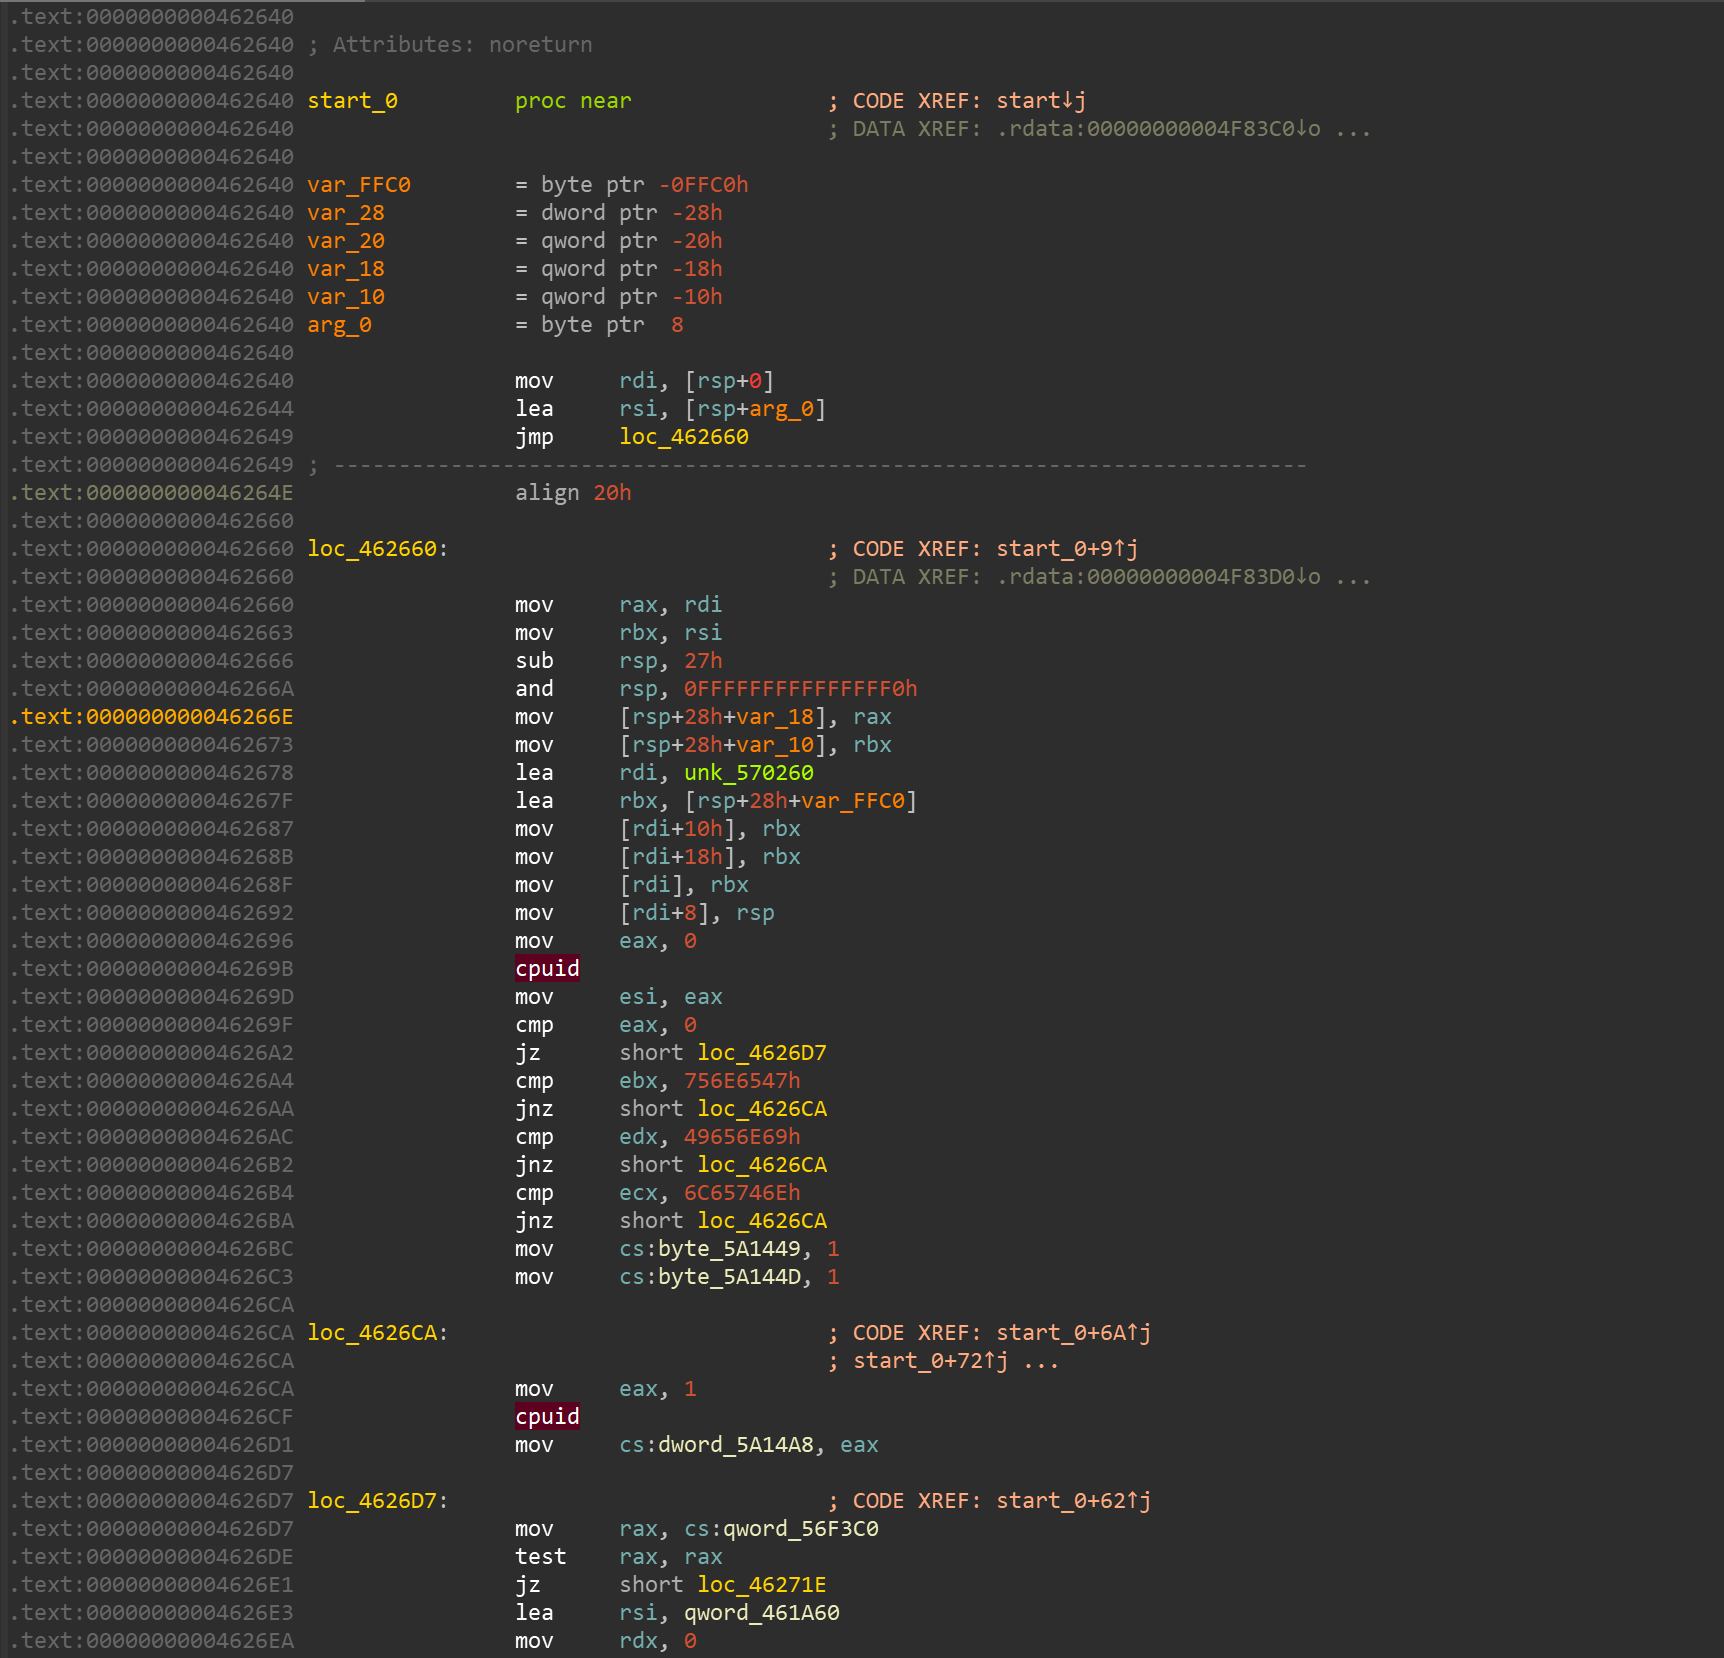The width and height of the screenshot is (1724, 1658).
Task: Follow .rdata:00000000004F83D0 data xref
Action: point(1158,577)
